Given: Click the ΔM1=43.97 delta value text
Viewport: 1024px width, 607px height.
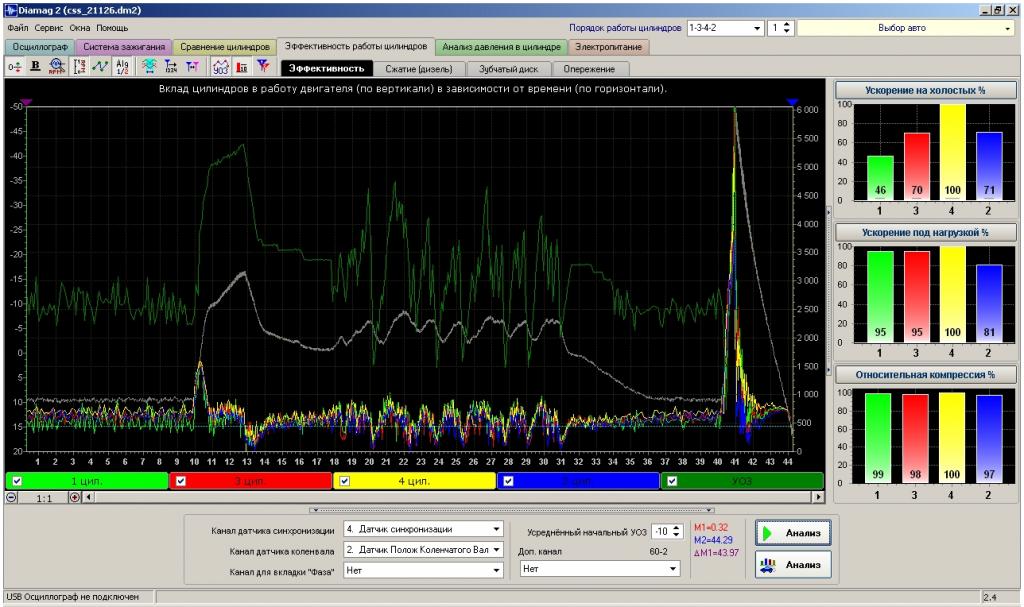Looking at the screenshot, I should coord(716,553).
